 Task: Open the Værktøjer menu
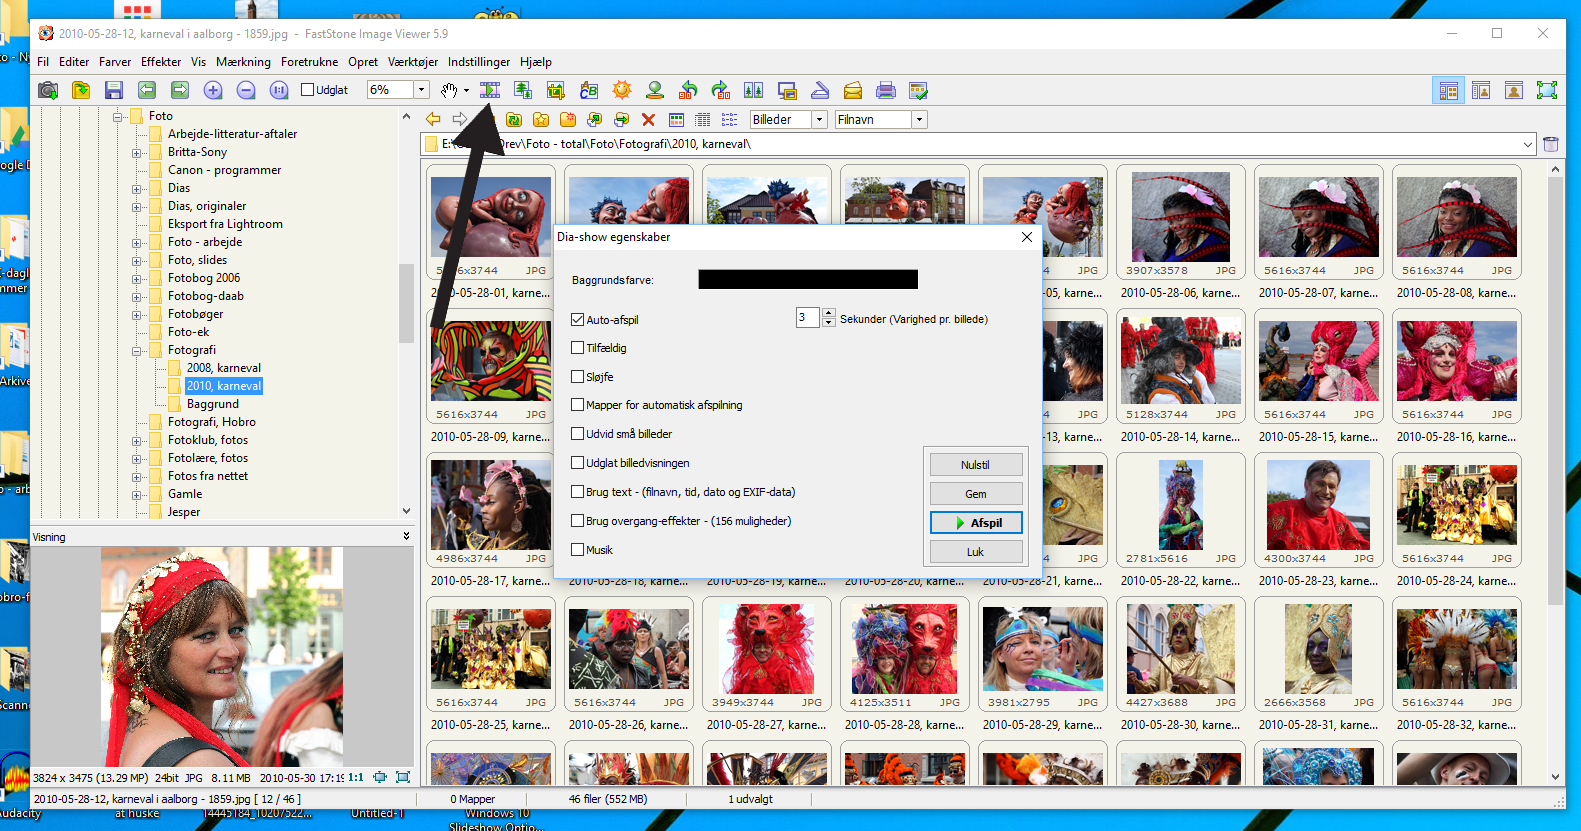click(413, 62)
